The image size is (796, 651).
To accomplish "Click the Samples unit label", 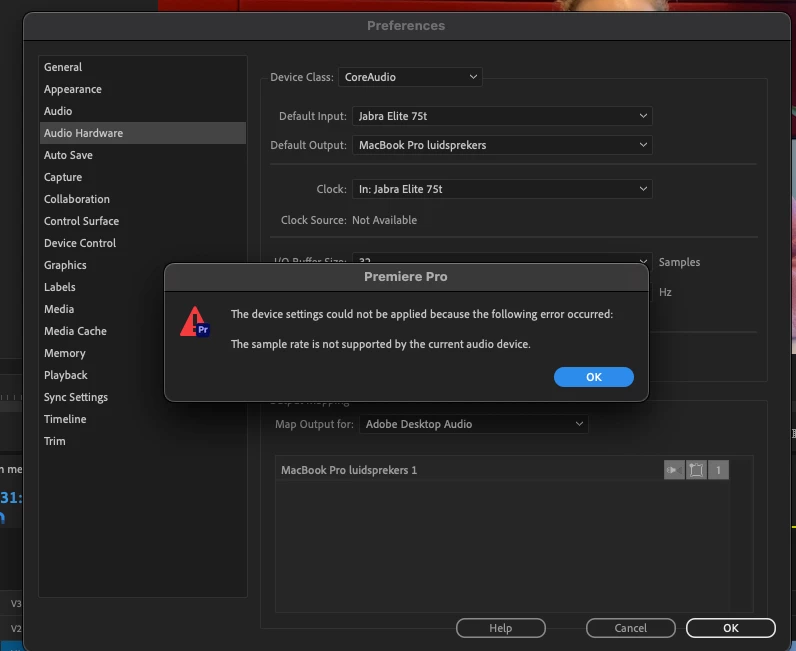I will [679, 262].
